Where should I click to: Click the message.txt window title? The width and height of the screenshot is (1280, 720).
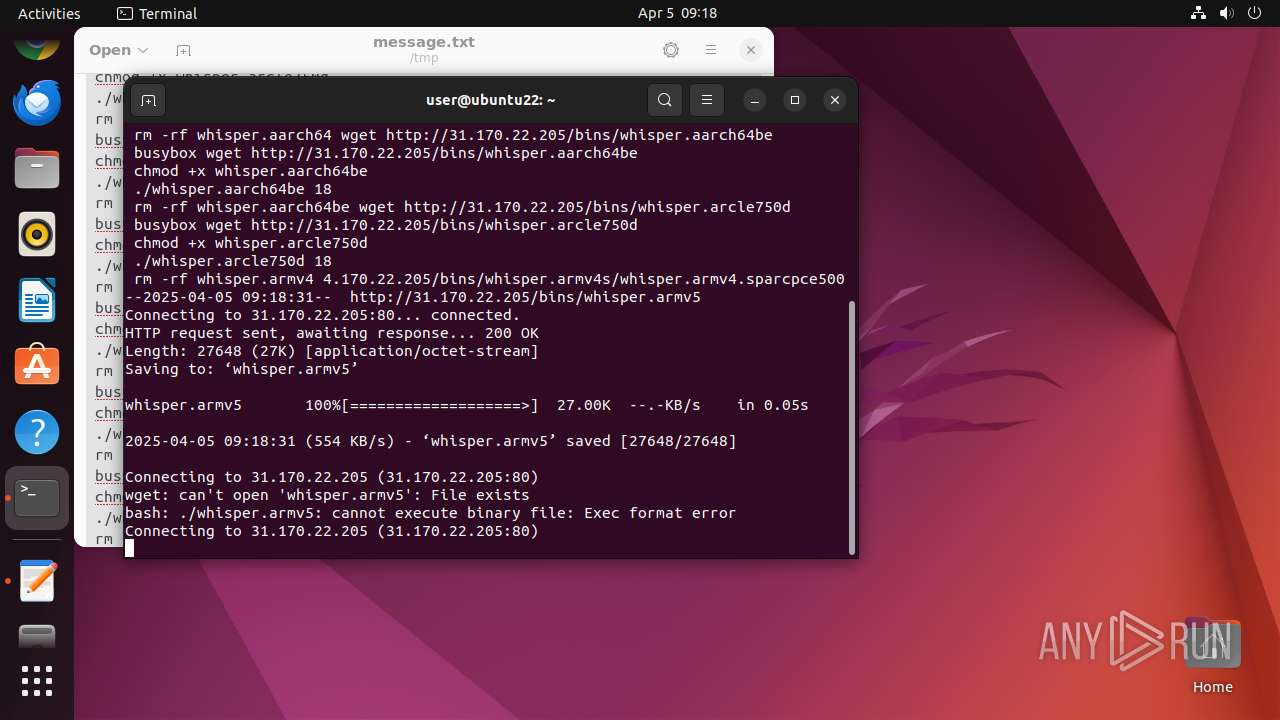pos(424,42)
